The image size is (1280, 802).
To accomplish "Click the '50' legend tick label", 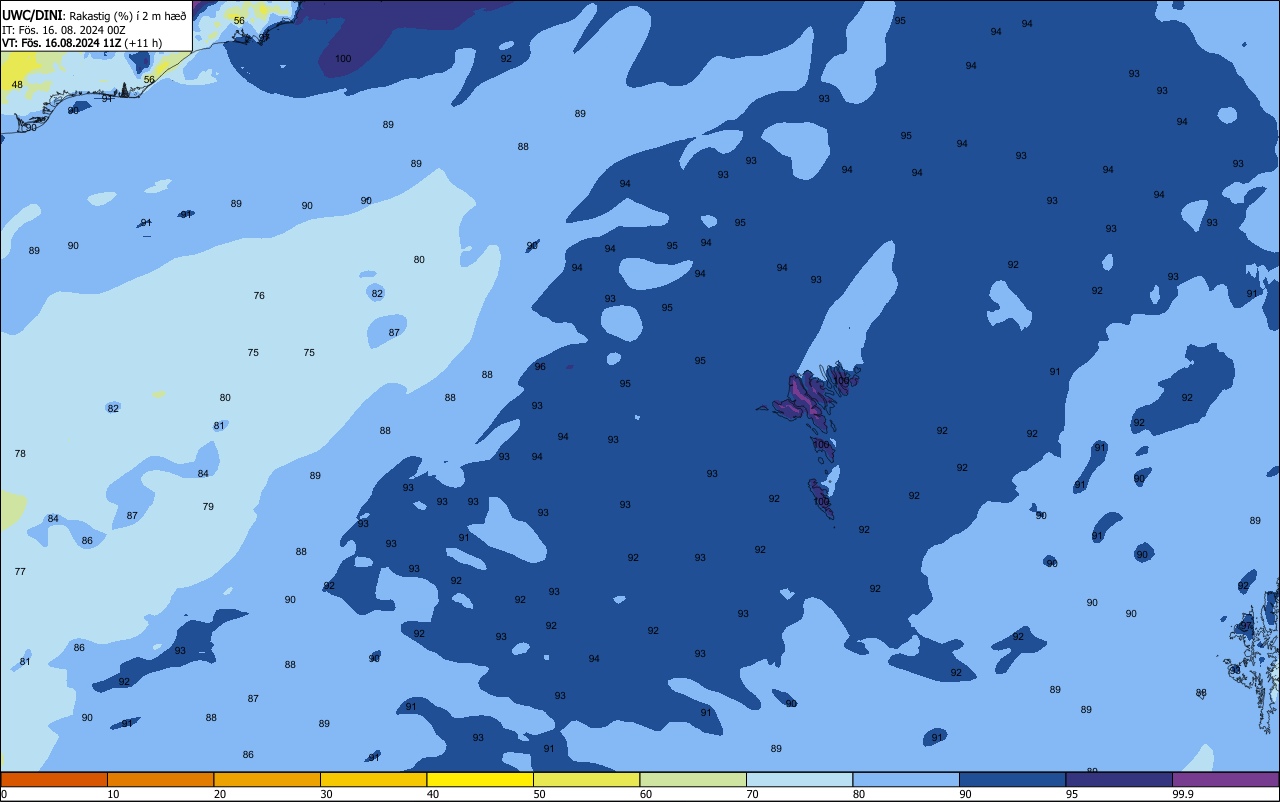I will click(539, 794).
